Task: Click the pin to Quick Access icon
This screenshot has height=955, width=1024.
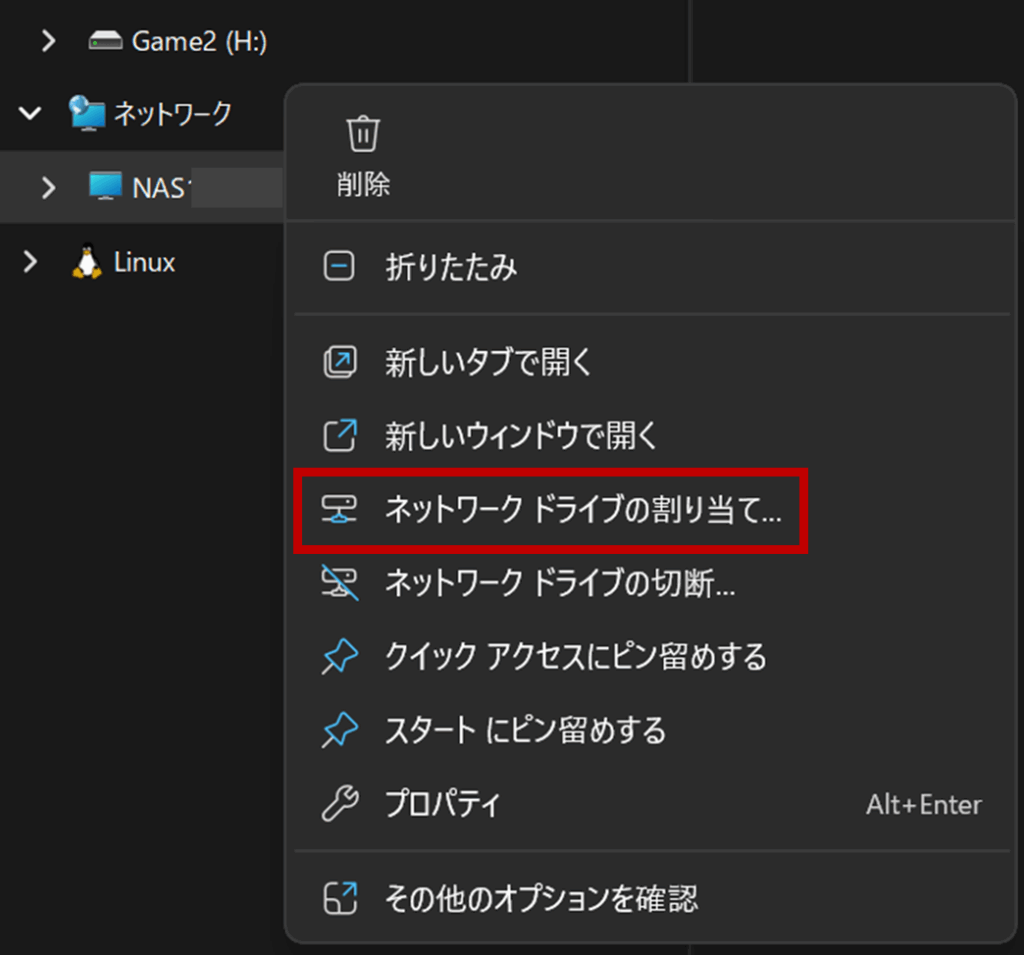Action: [x=340, y=657]
